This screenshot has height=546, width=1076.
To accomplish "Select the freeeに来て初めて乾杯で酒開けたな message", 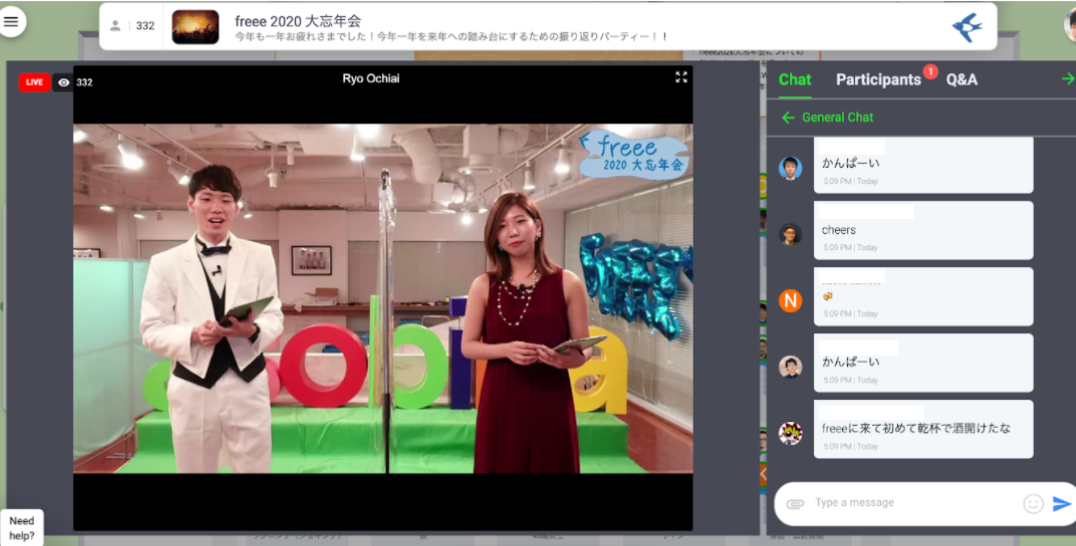I will (x=923, y=429).
